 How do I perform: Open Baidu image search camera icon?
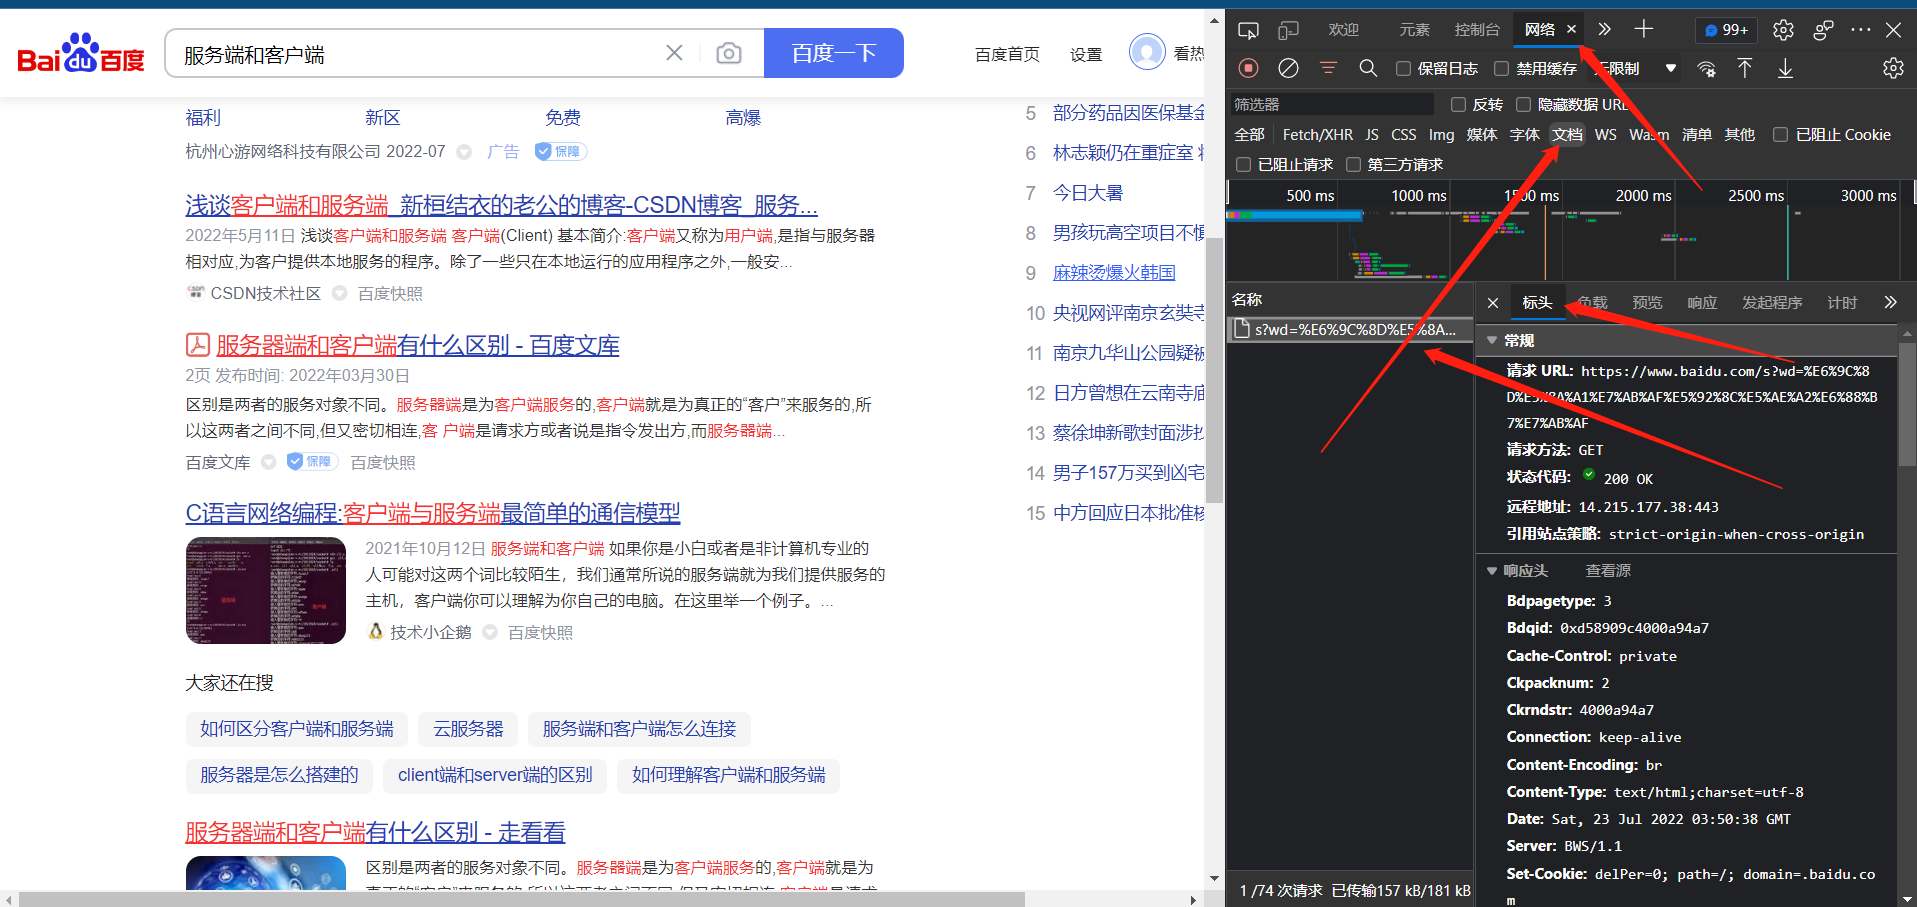click(x=729, y=53)
